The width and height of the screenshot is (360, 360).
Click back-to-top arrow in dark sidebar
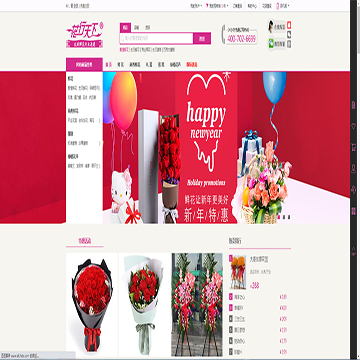click(x=354, y=252)
